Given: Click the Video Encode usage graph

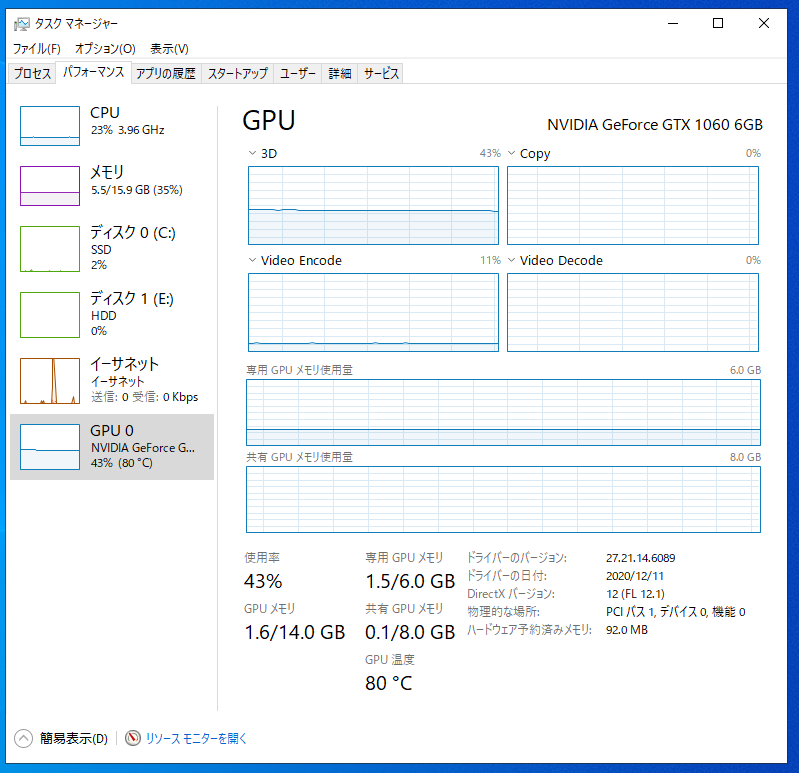Looking at the screenshot, I should pyautogui.click(x=374, y=312).
